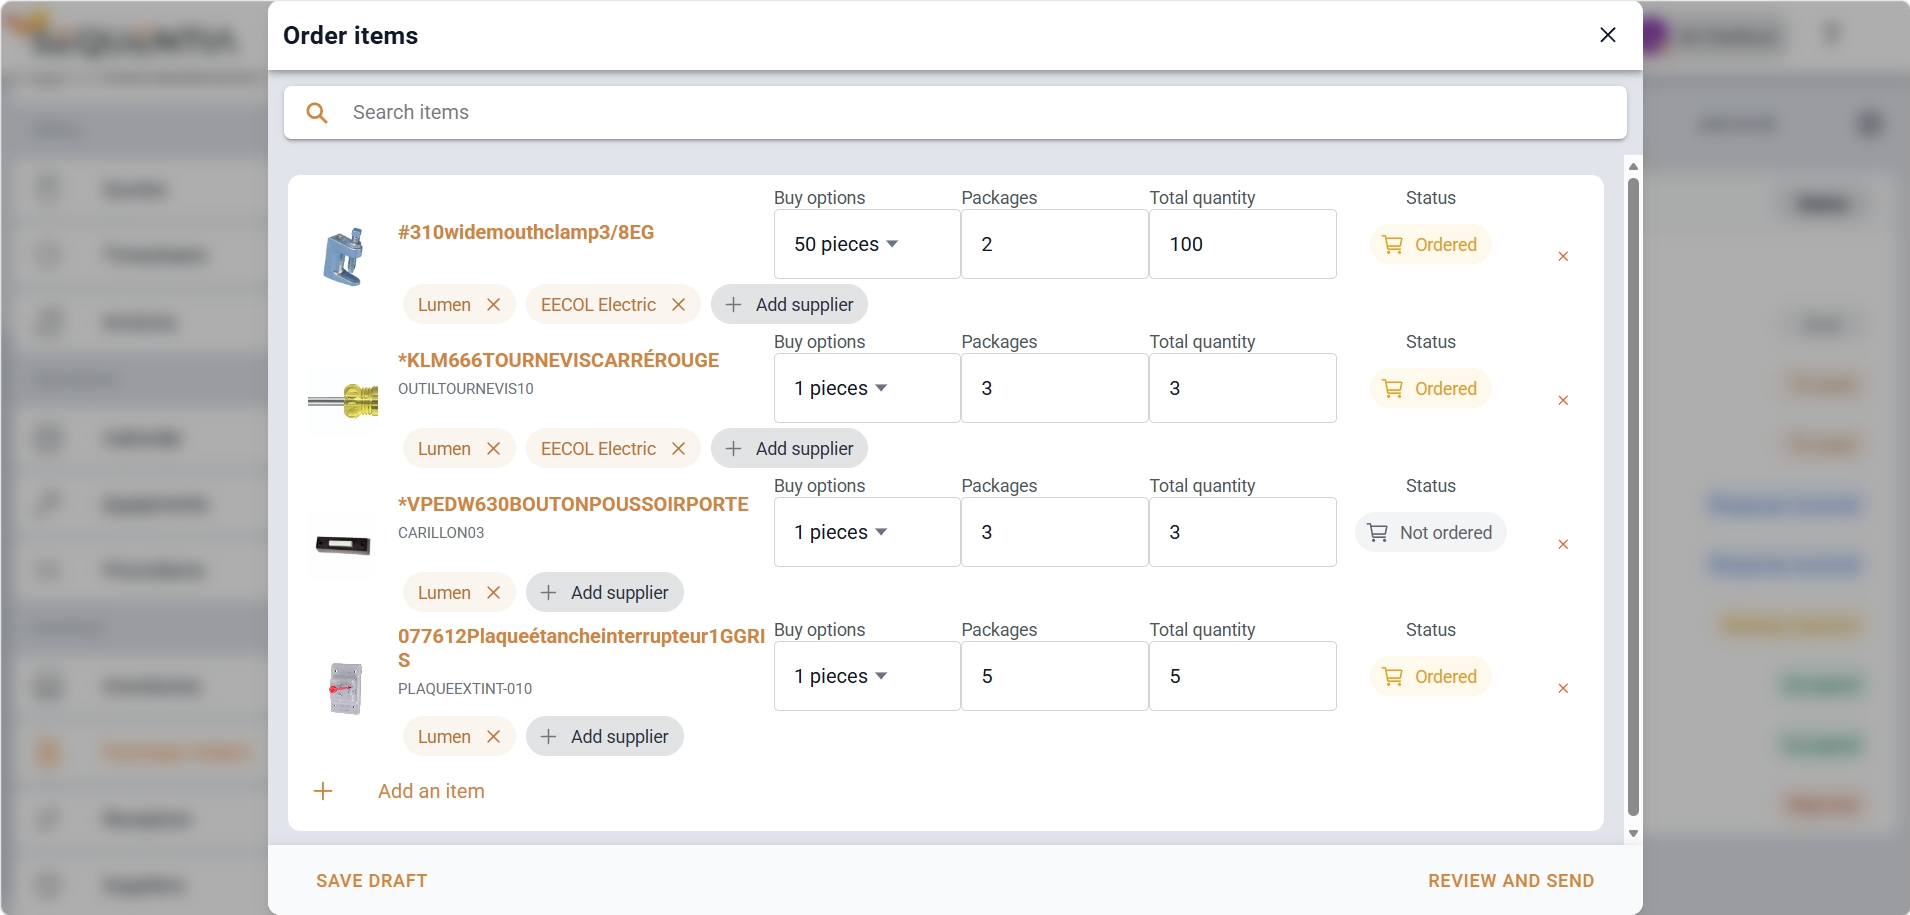Open the #310widemouthclamp3/8EG item link
The width and height of the screenshot is (1910, 915).
click(526, 232)
